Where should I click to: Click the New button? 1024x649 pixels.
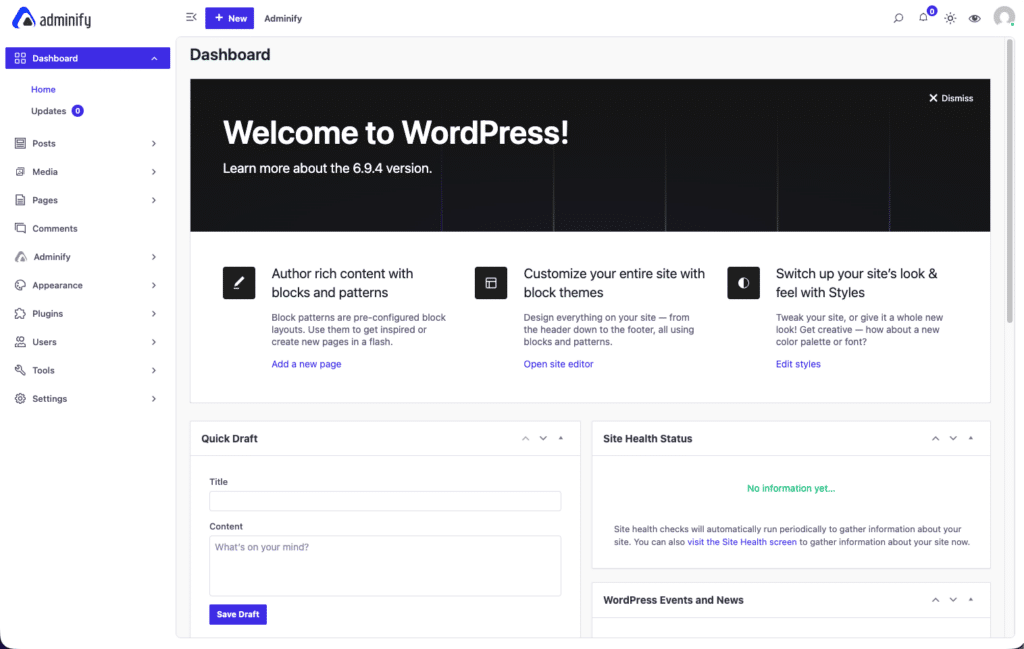click(229, 18)
